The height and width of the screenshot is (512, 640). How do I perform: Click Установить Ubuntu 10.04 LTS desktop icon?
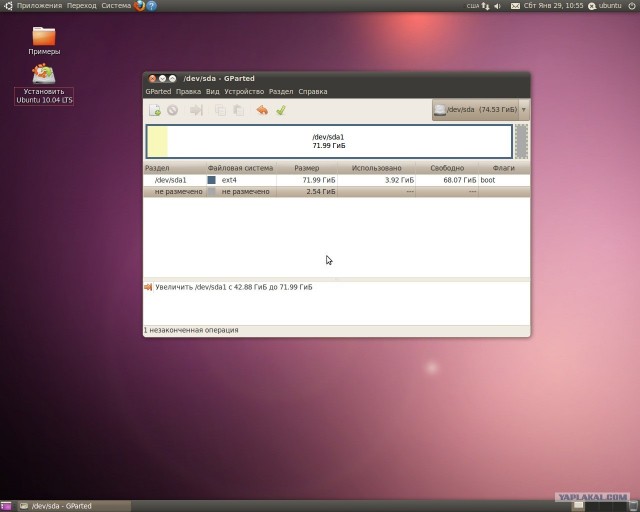coord(44,84)
